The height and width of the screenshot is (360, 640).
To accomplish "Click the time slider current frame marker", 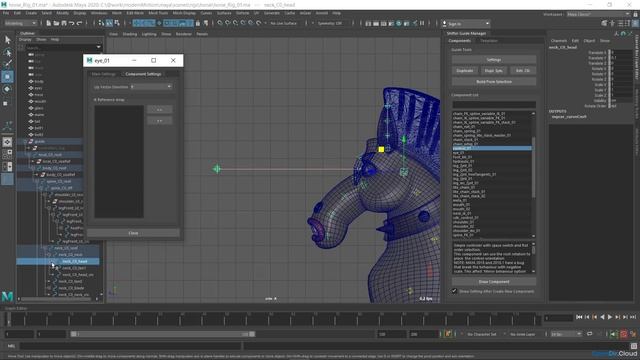I will 8,320.
